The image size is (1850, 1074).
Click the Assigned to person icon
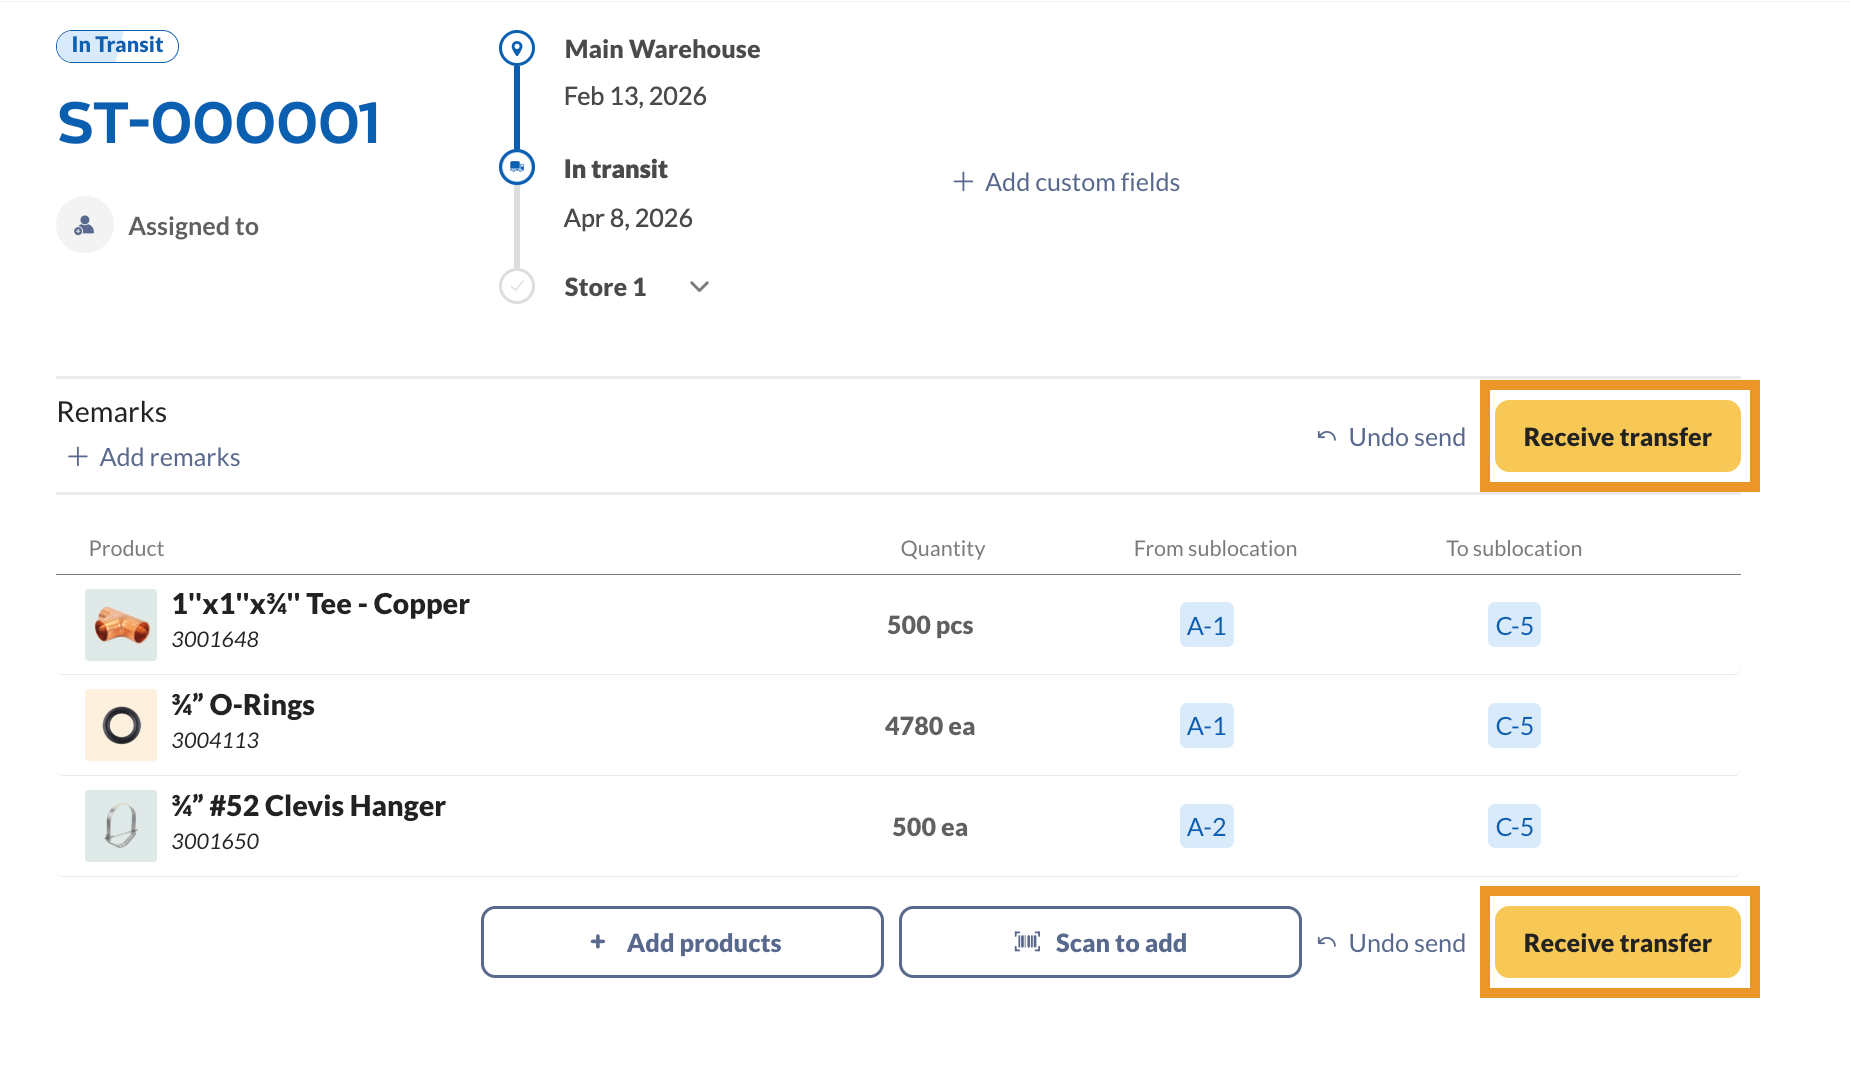pyautogui.click(x=85, y=225)
